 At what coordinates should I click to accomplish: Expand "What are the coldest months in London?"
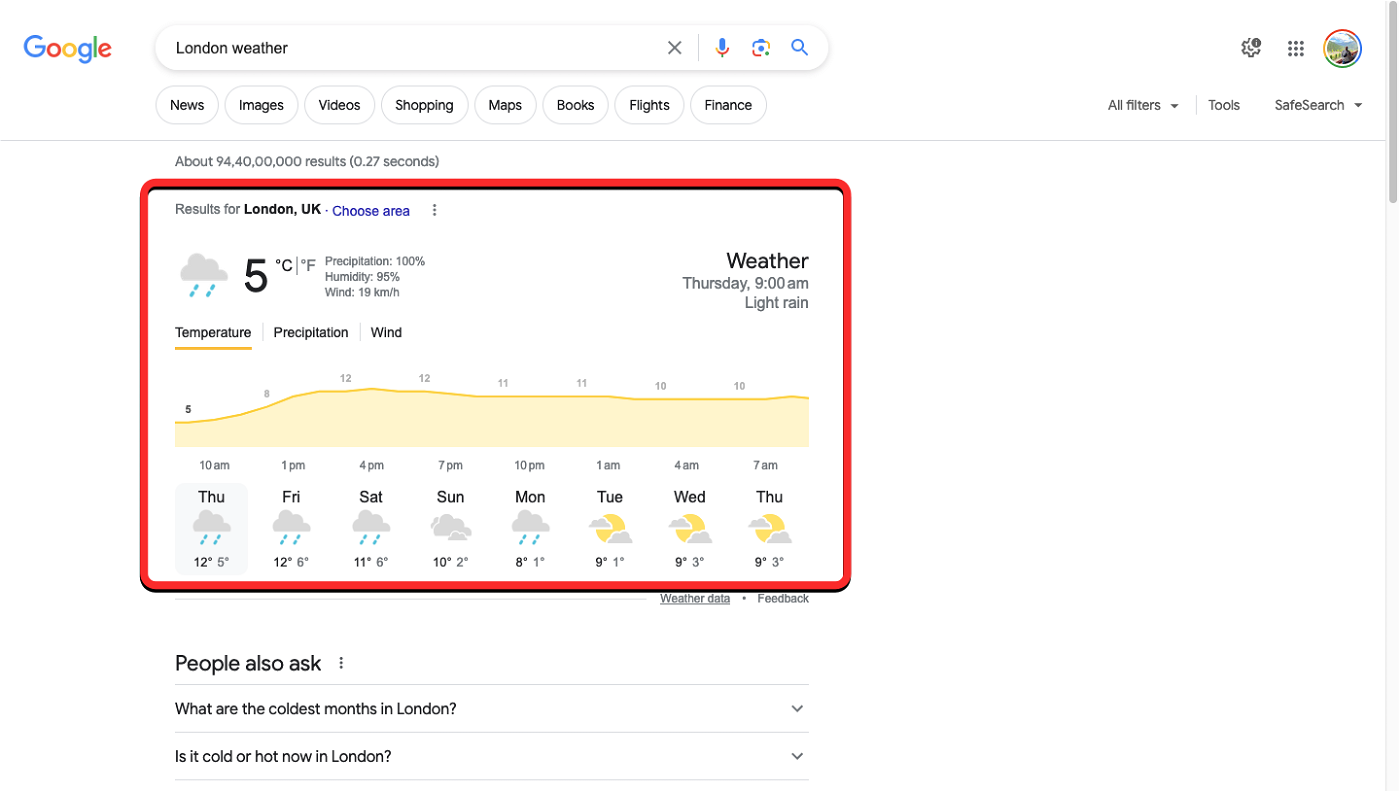491,709
